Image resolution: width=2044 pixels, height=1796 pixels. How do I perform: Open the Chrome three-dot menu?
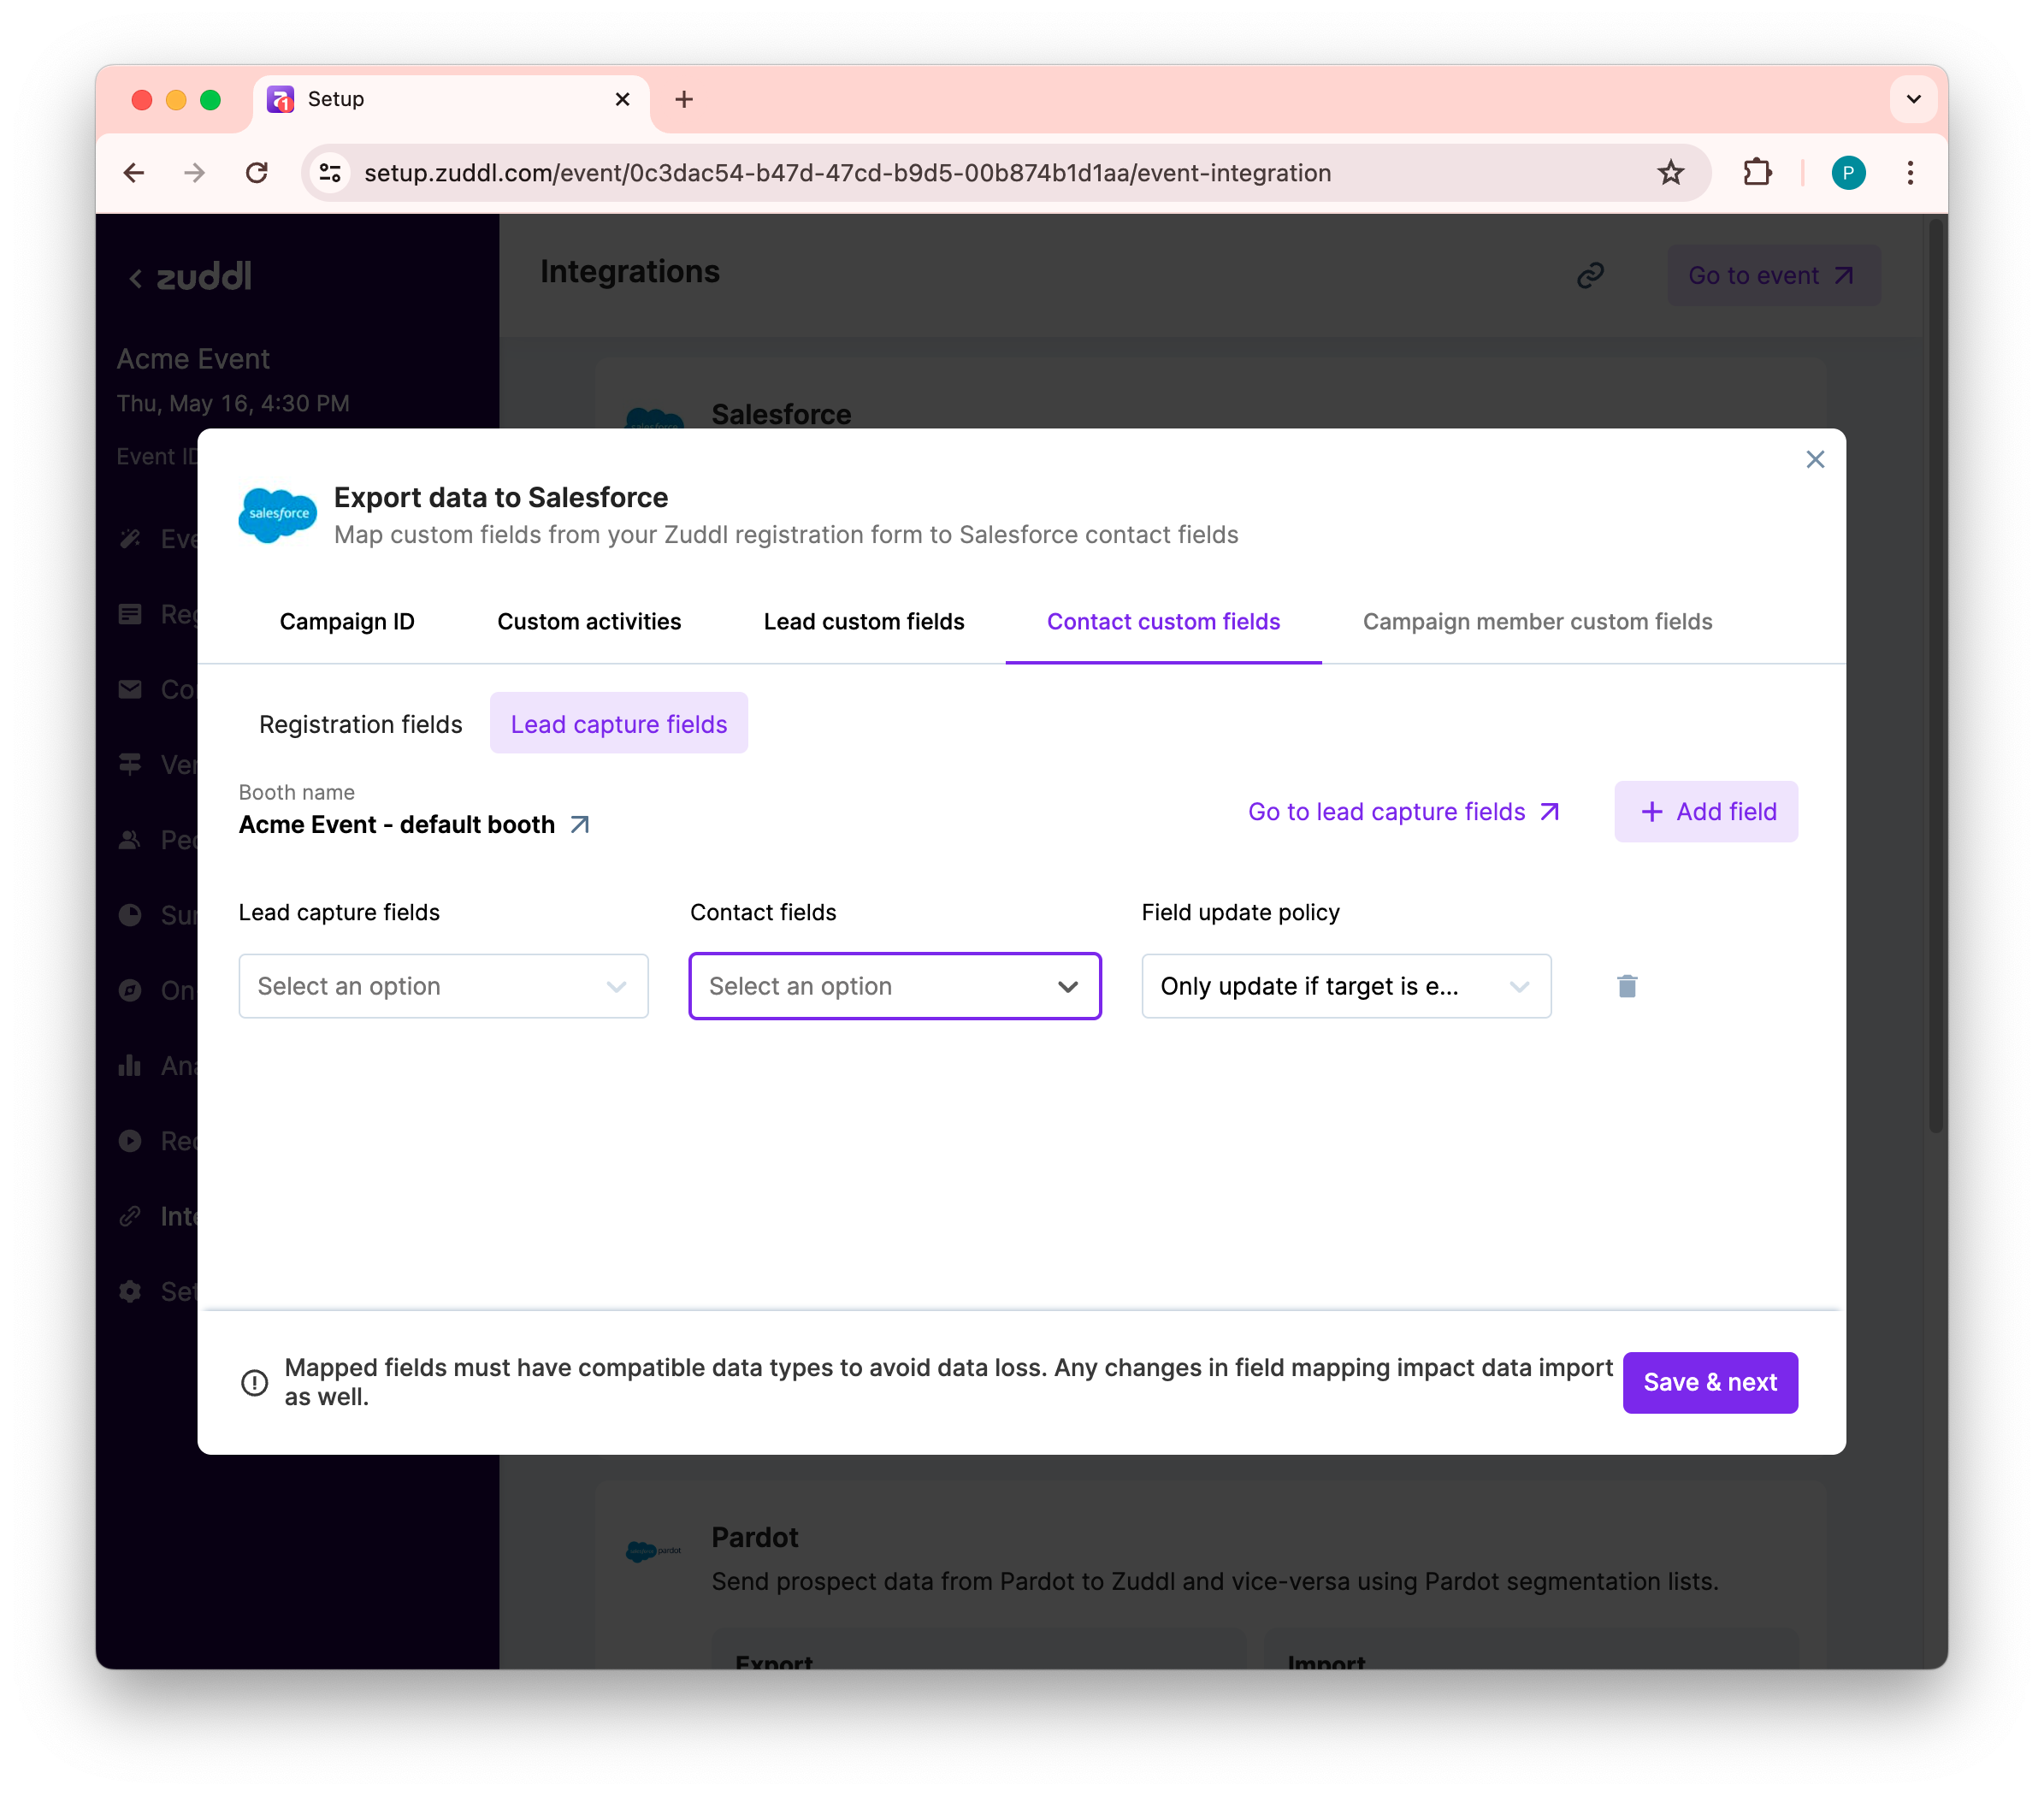1909,173
